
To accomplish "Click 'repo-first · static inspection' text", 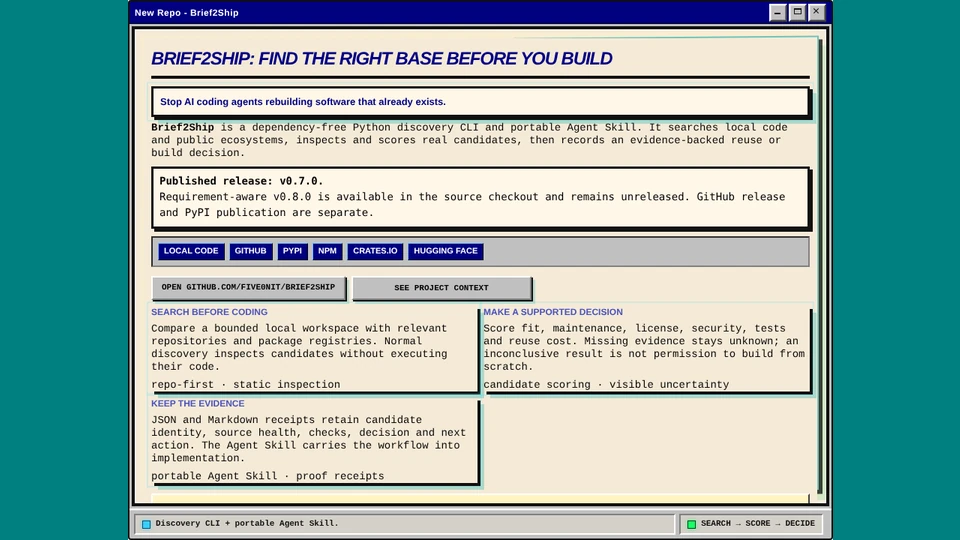I will tap(246, 384).
